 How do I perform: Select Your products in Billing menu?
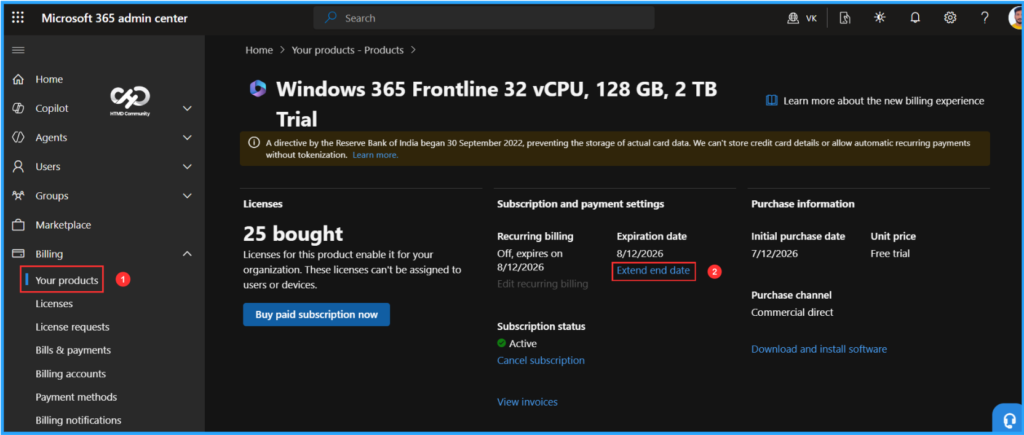(x=67, y=280)
